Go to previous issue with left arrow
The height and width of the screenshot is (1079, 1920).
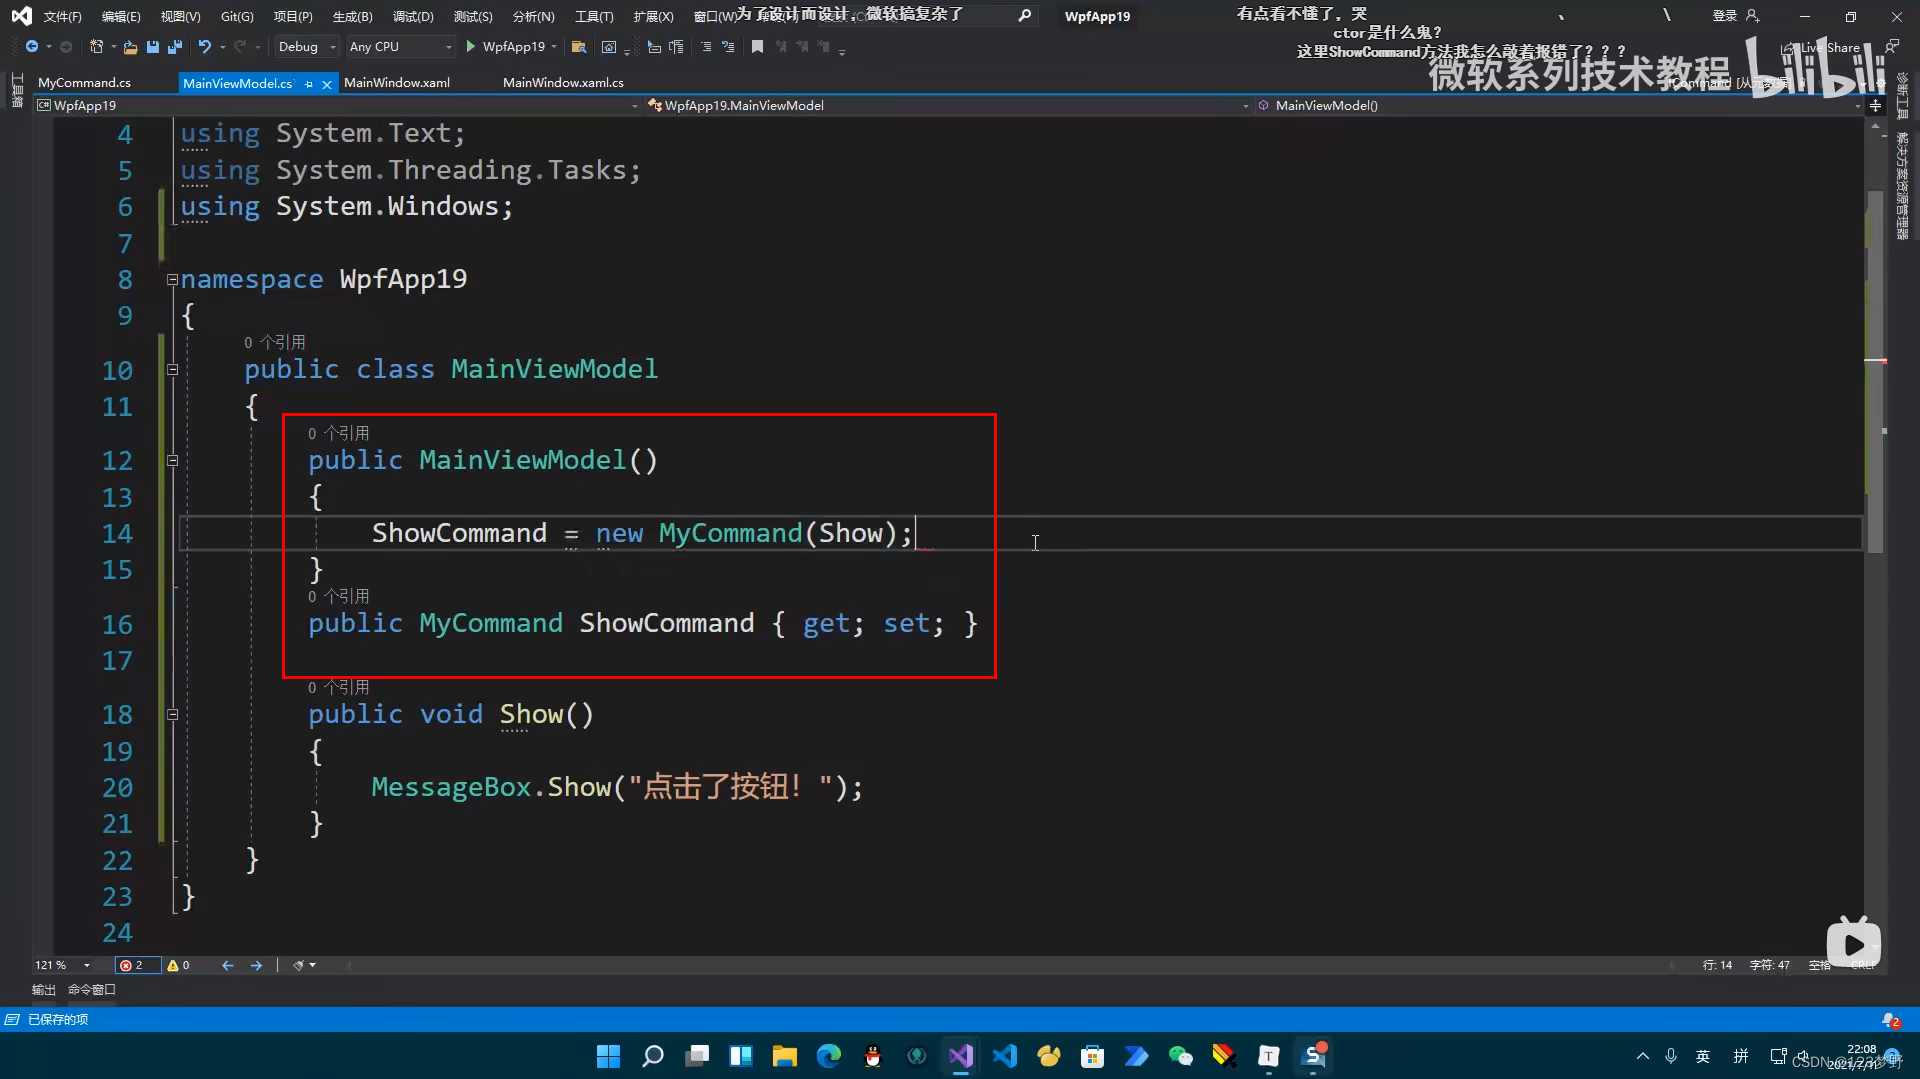(227, 965)
